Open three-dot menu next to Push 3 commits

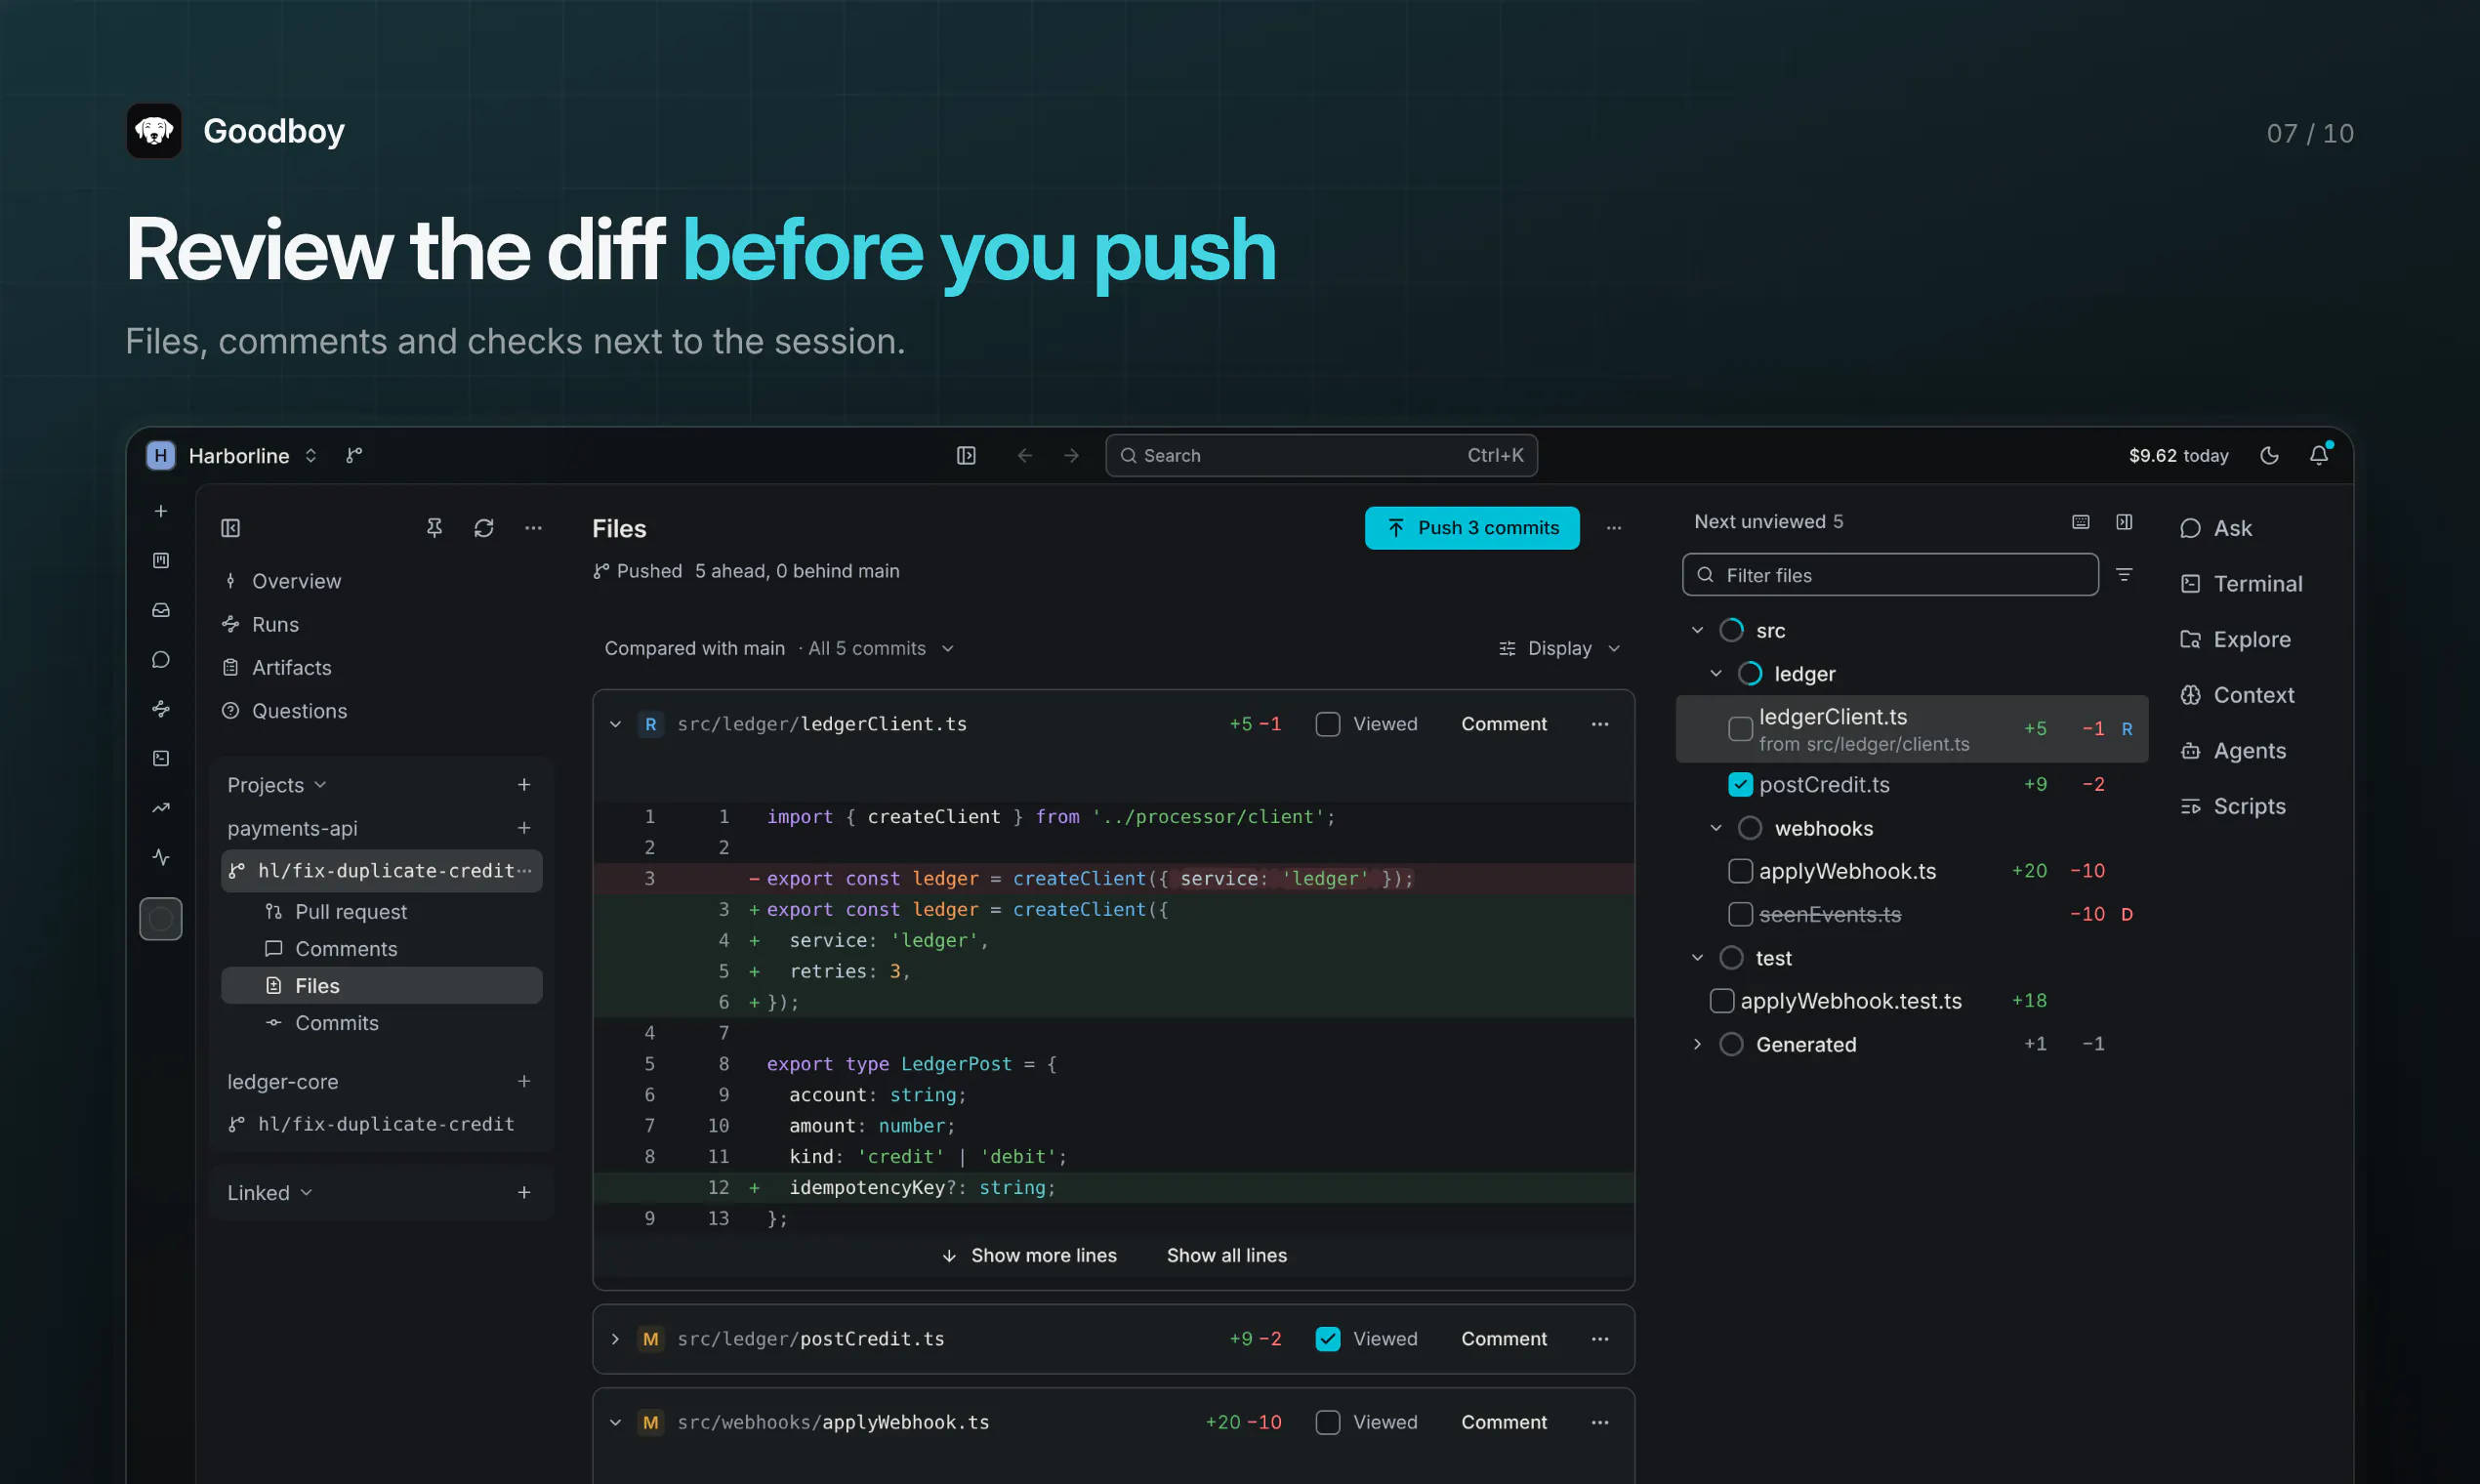click(1613, 527)
